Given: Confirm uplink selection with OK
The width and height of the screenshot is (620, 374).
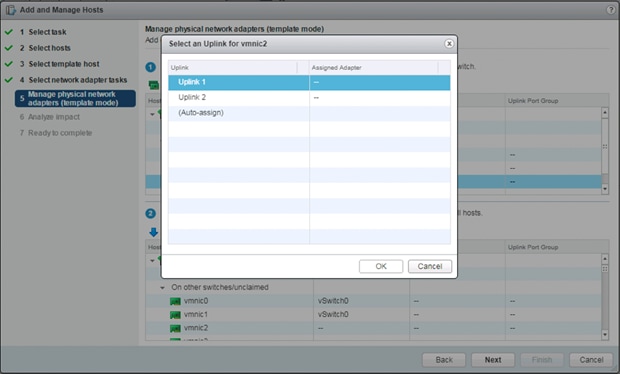Looking at the screenshot, I should tap(381, 266).
